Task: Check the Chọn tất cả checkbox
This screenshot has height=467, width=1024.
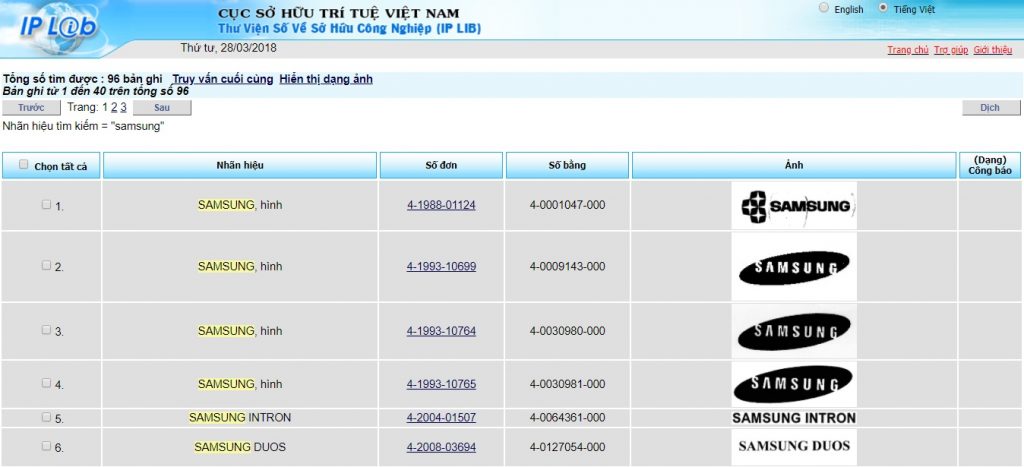Action: [x=24, y=165]
